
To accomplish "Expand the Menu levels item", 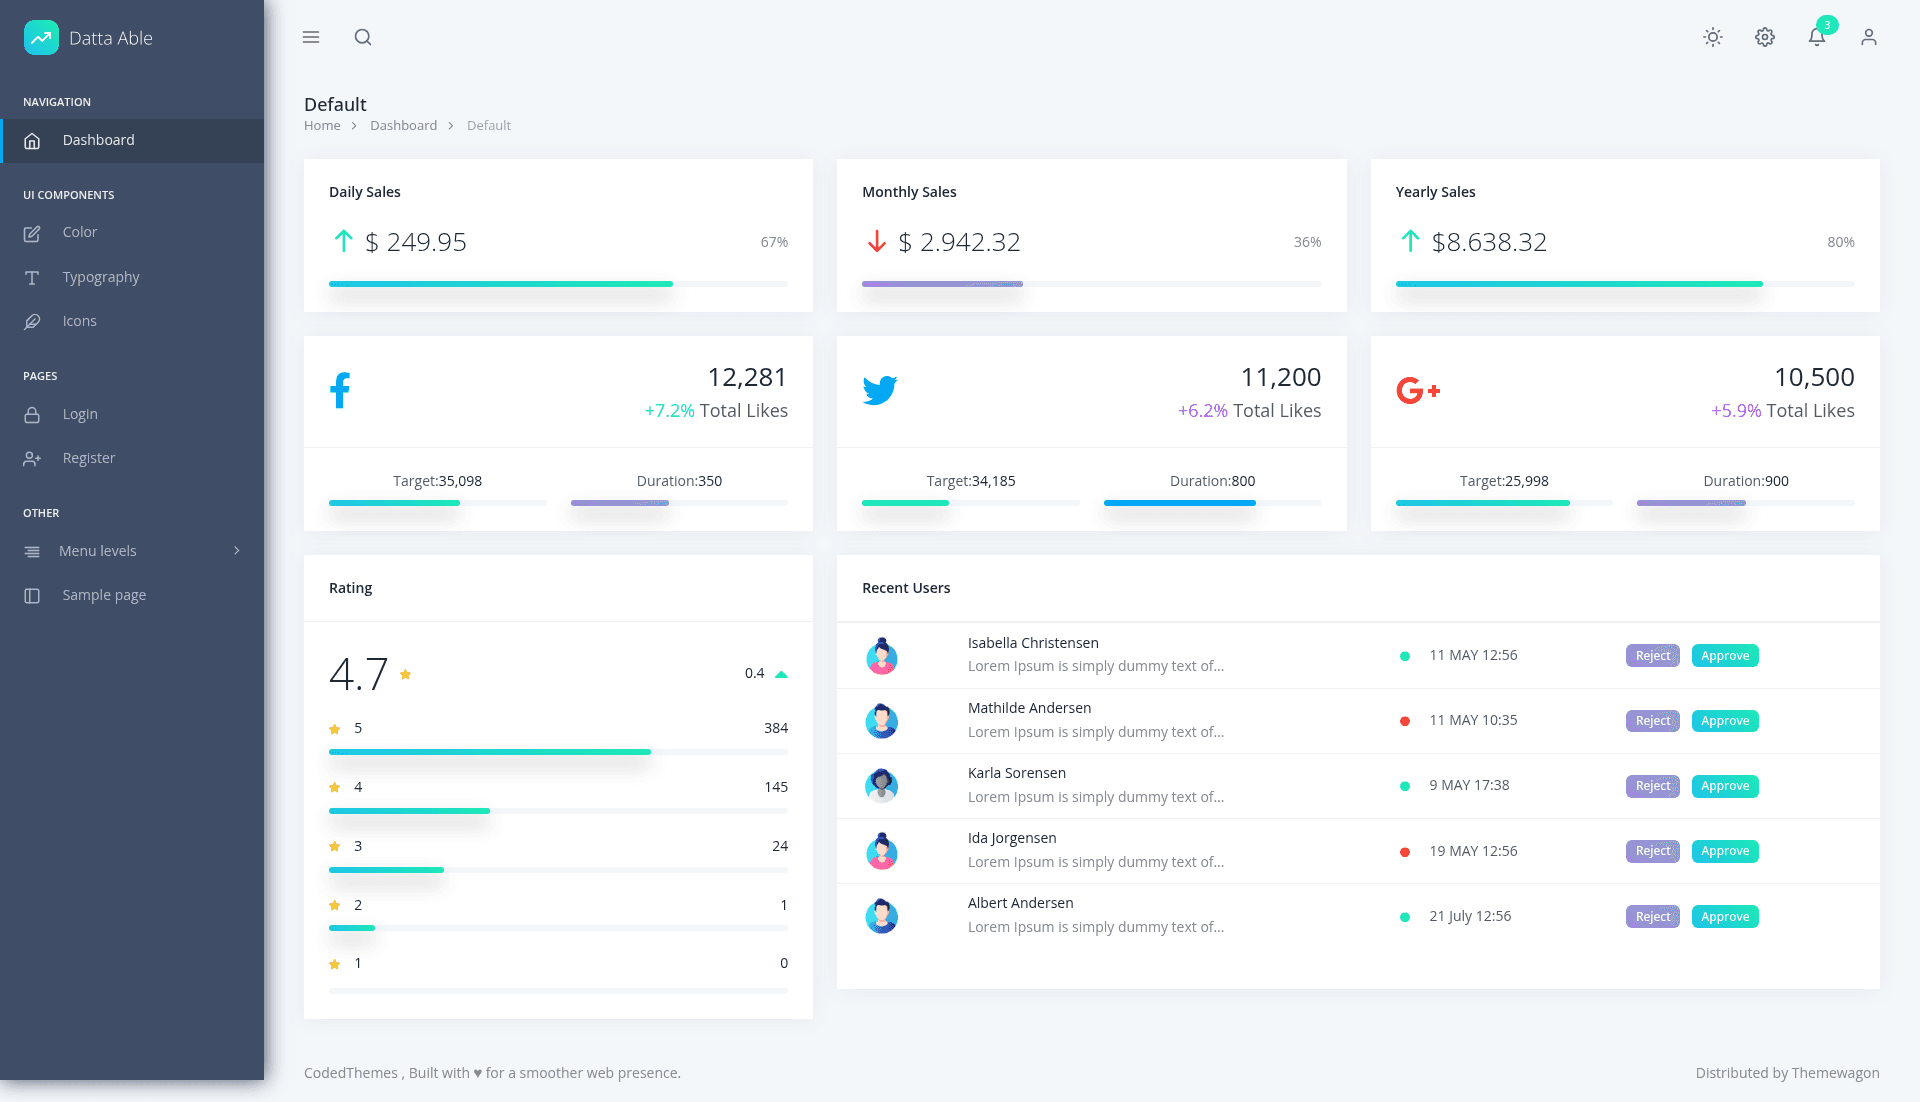I will [132, 551].
